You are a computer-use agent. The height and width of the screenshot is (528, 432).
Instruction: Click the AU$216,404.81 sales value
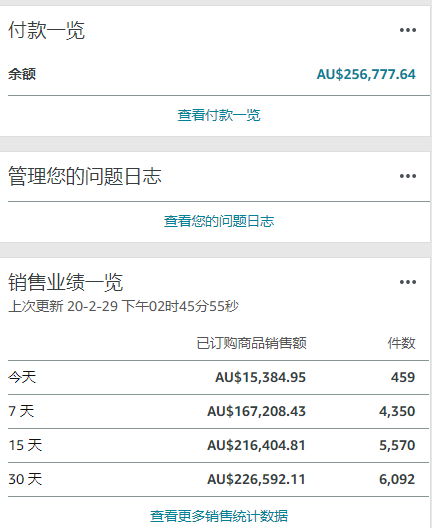pos(256,445)
